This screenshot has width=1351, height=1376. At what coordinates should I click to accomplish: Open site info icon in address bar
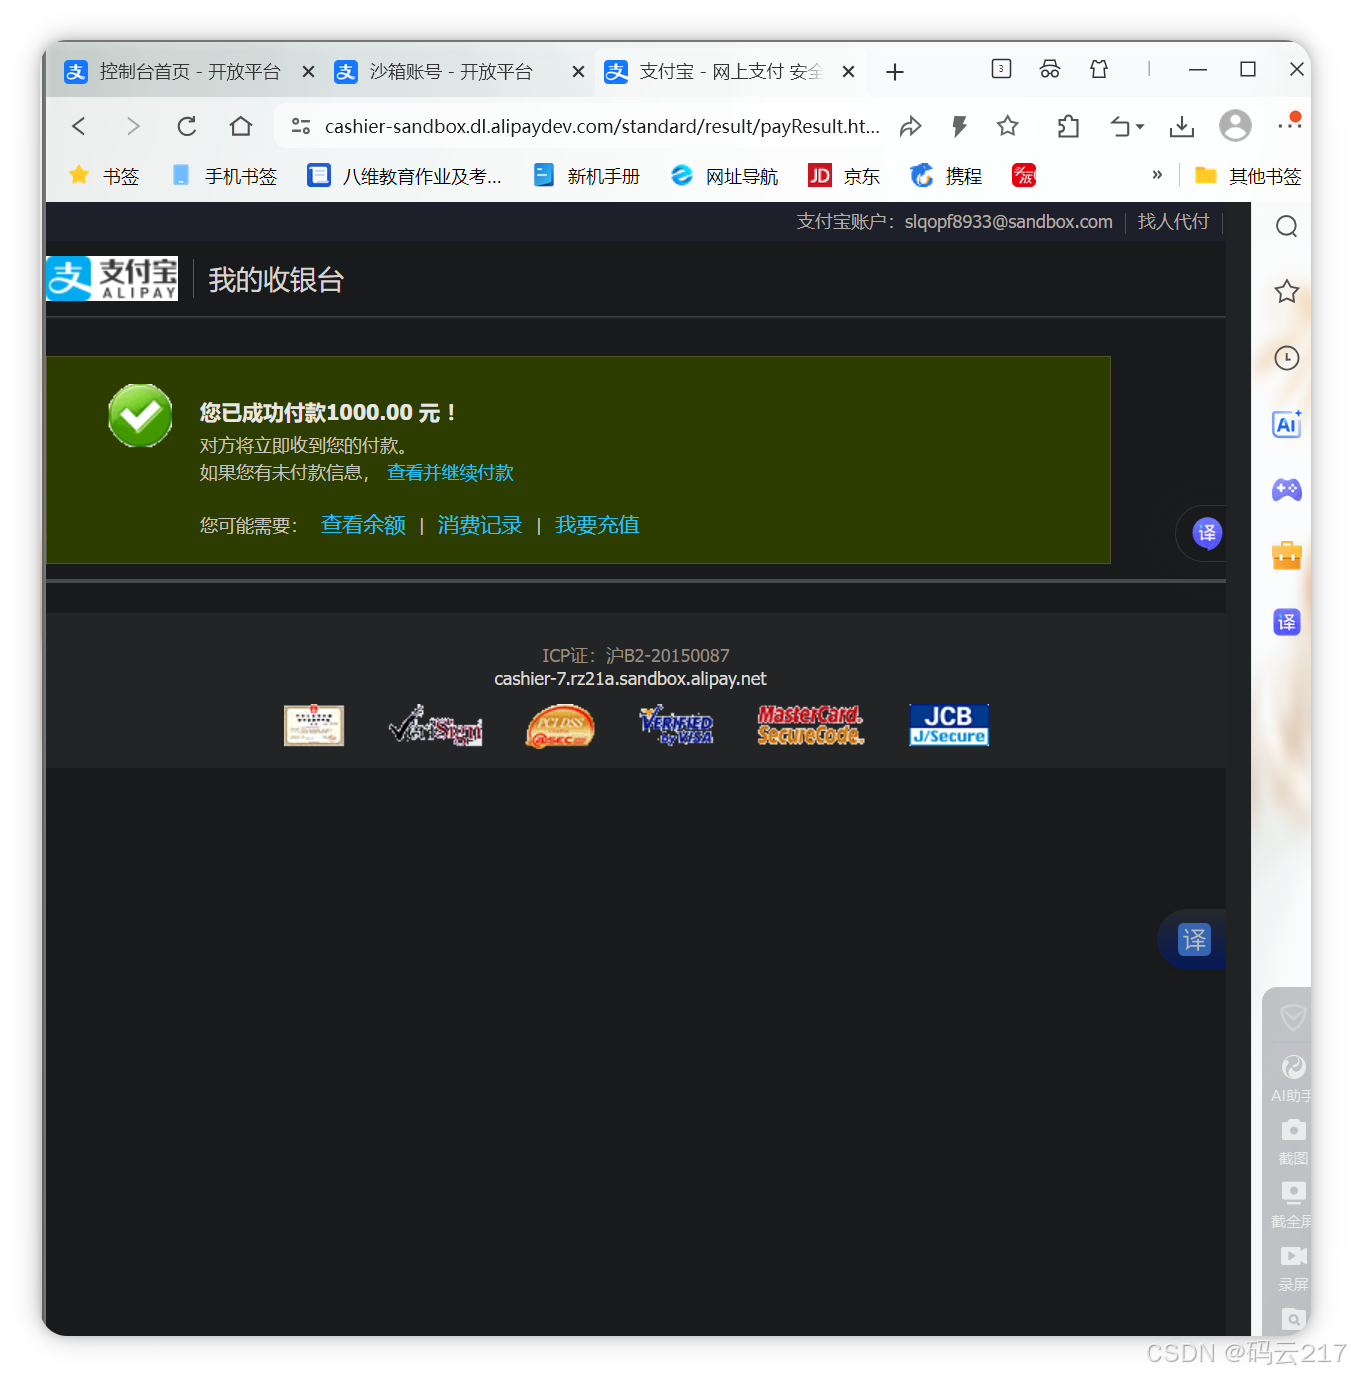(x=300, y=126)
